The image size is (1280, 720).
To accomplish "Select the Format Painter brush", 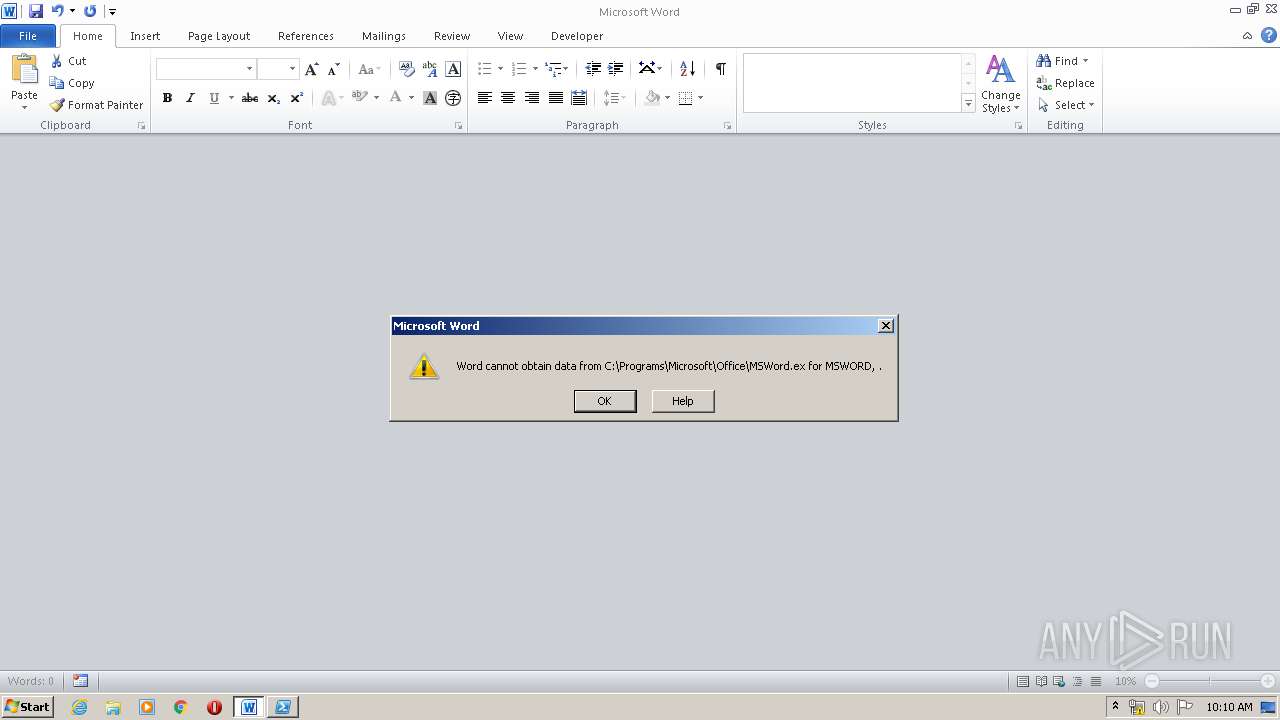I will point(57,105).
